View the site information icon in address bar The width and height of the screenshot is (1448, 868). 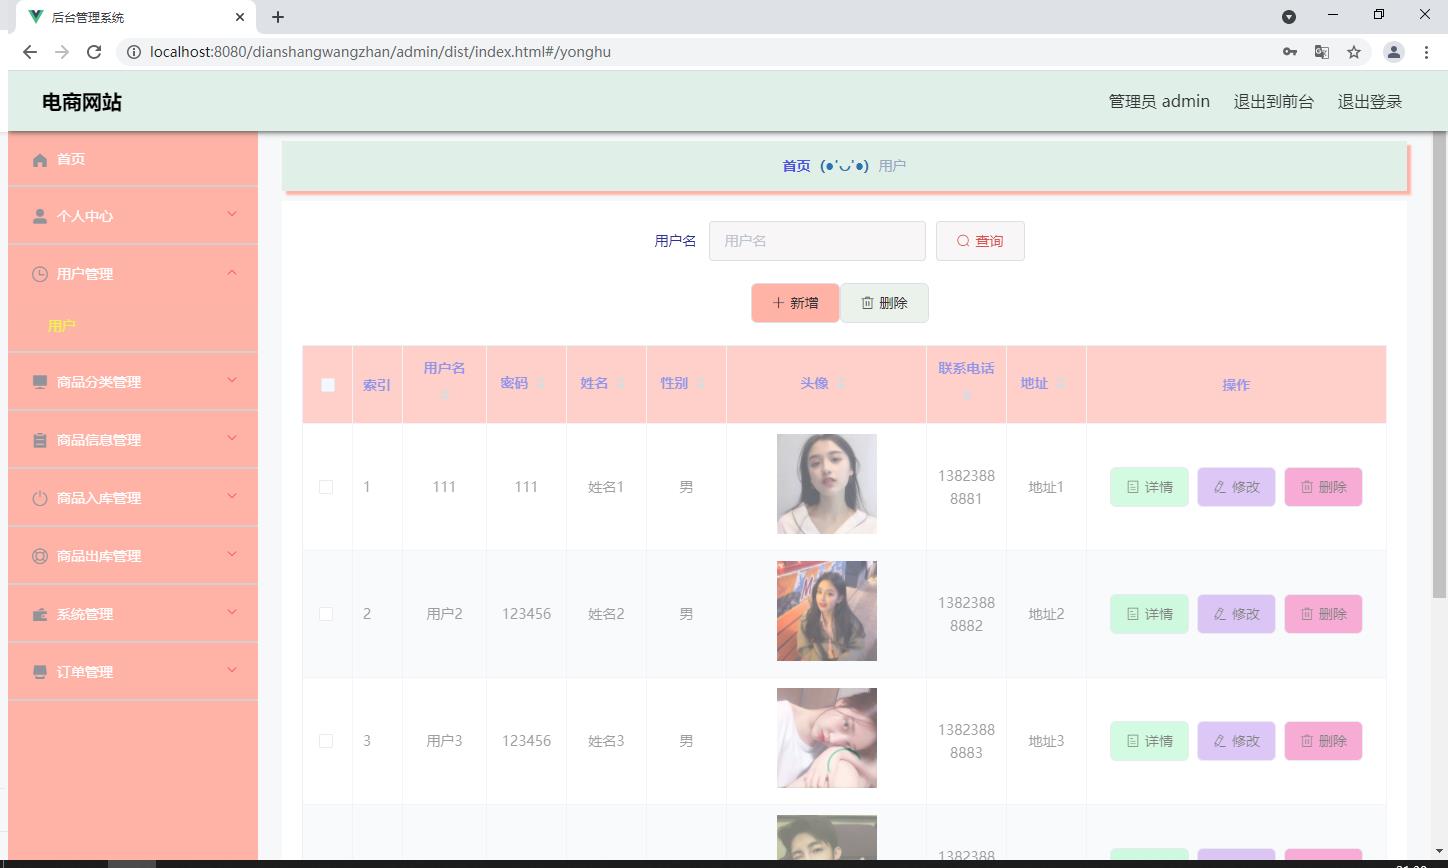133,52
